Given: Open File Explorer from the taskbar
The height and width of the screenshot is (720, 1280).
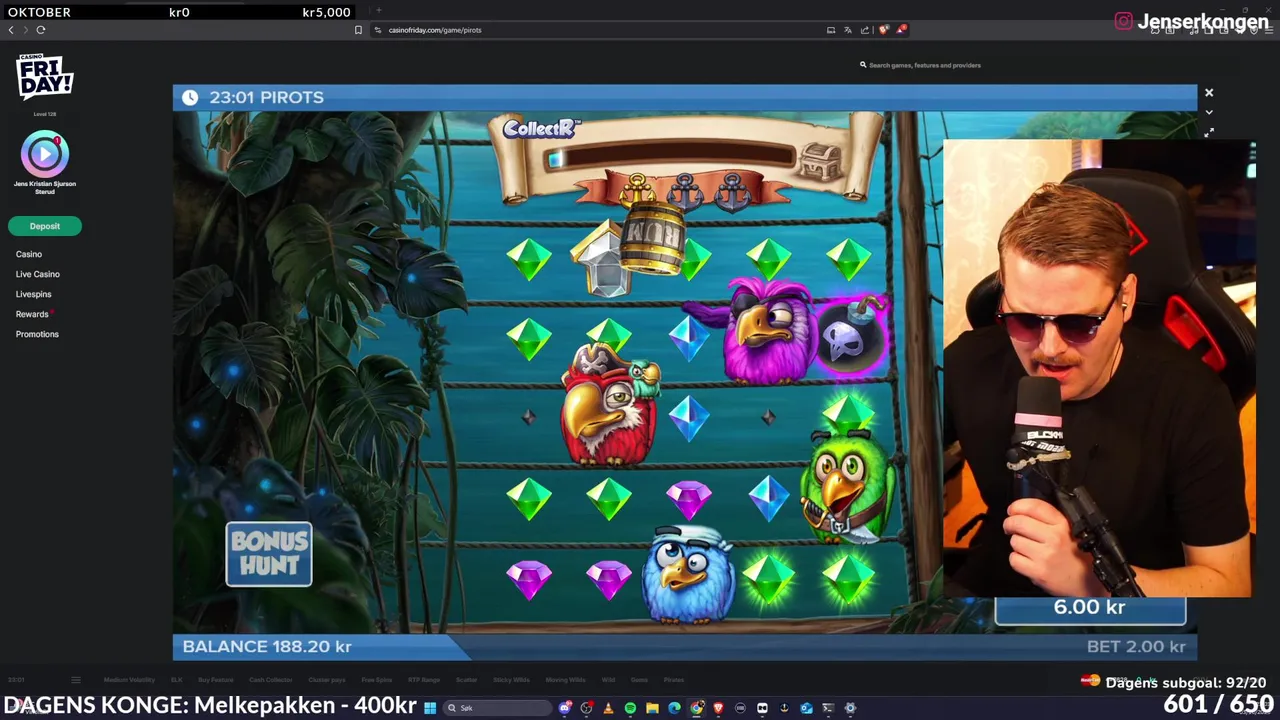Looking at the screenshot, I should (652, 708).
